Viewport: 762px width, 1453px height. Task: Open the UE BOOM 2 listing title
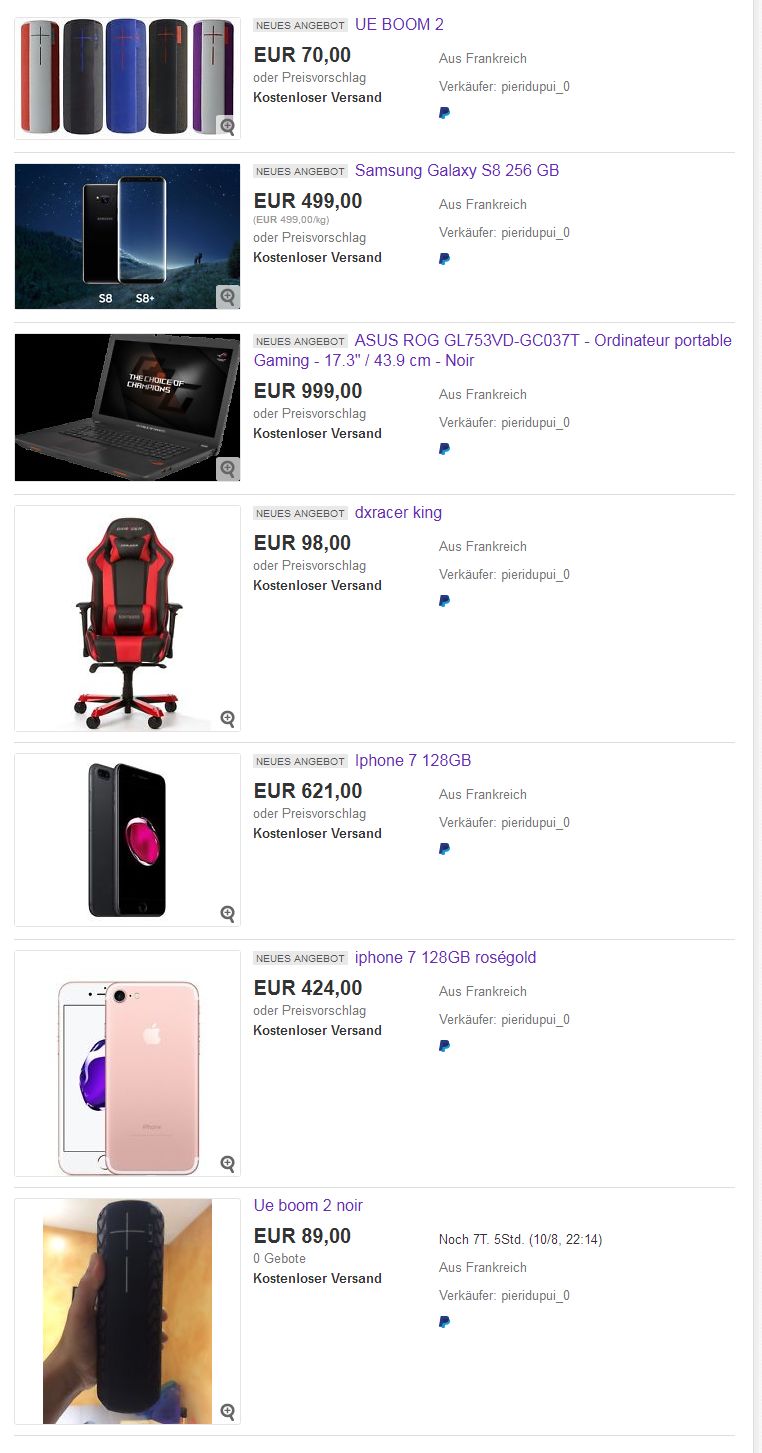(x=399, y=25)
